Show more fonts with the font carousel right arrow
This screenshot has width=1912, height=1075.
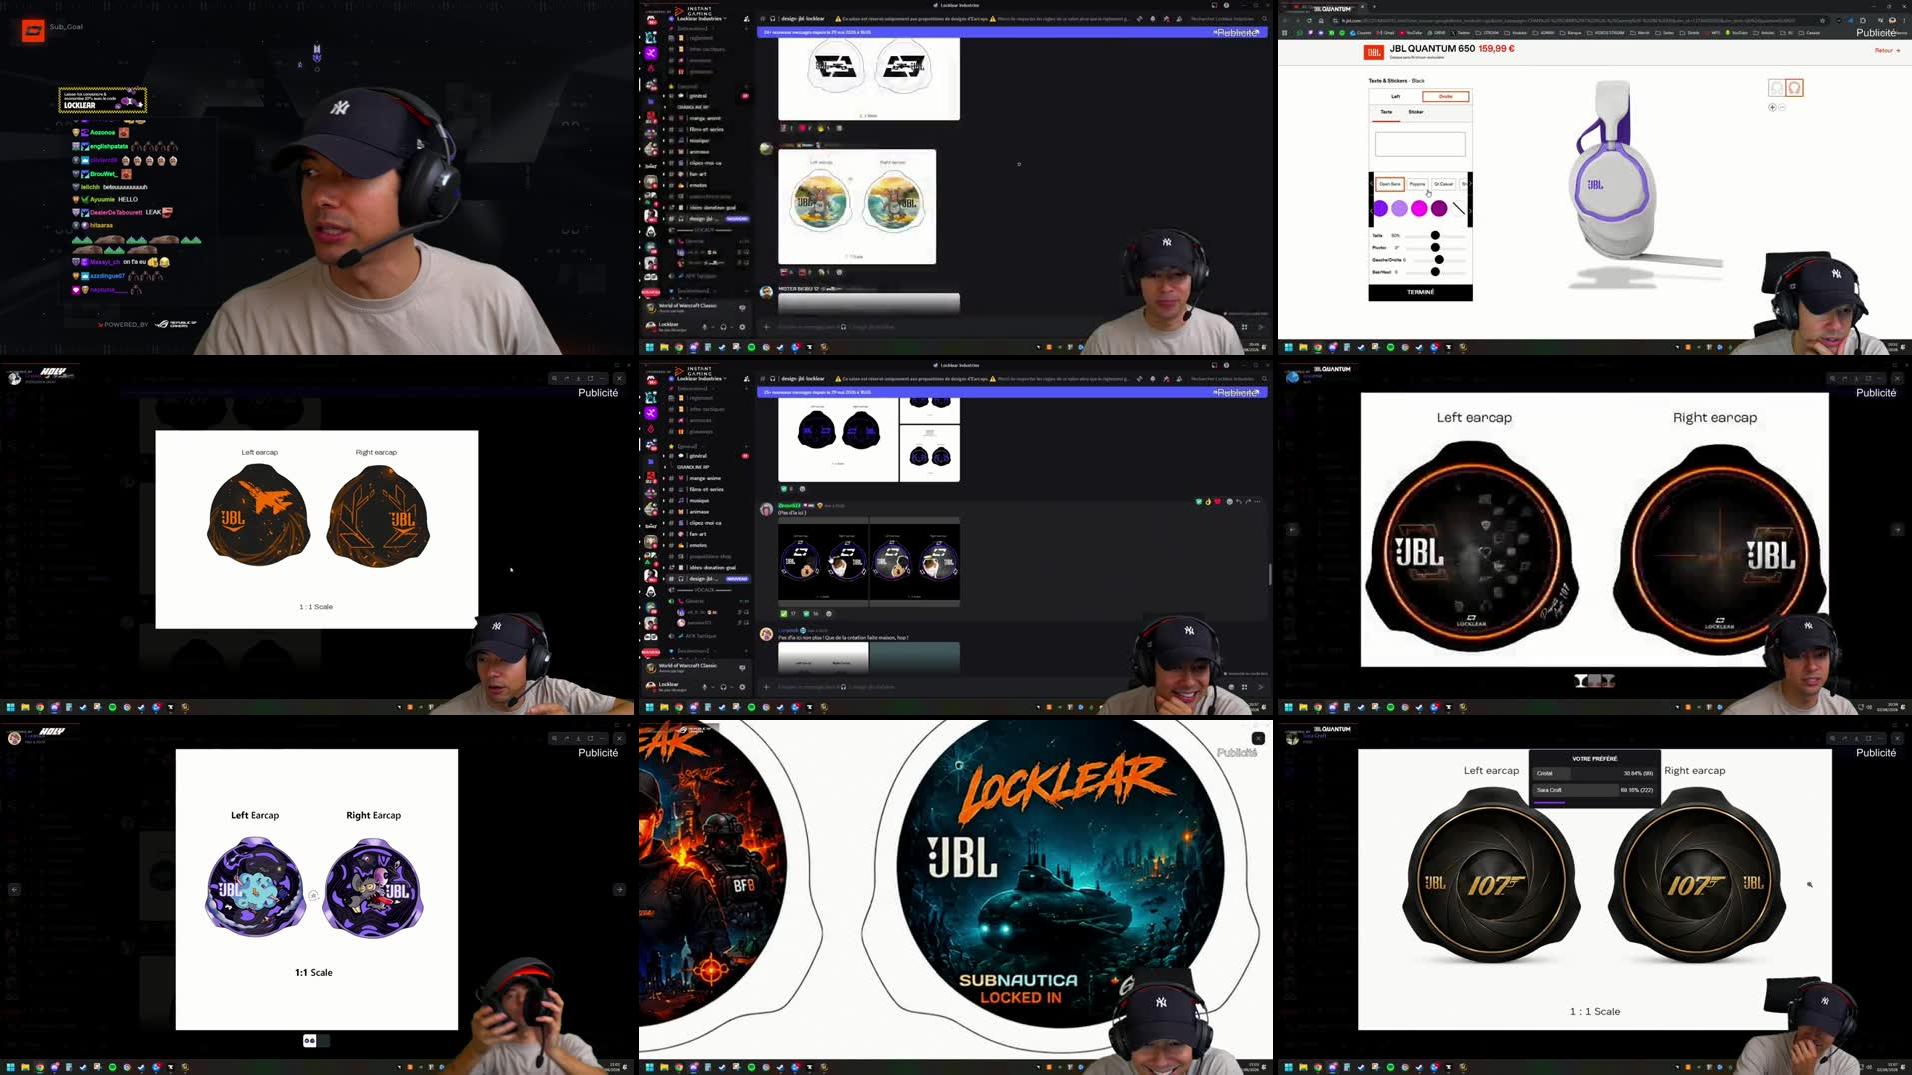pyautogui.click(x=1470, y=184)
